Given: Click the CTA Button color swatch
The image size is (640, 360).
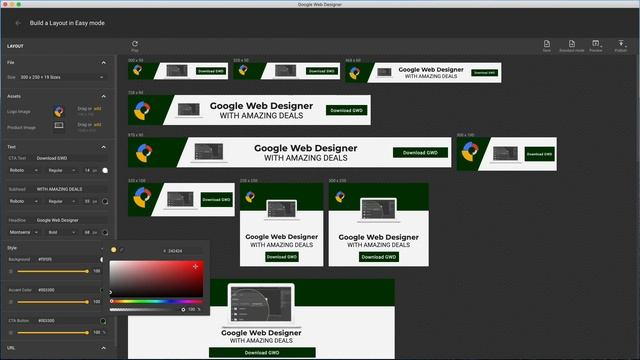Looking at the screenshot, I should coord(103,321).
